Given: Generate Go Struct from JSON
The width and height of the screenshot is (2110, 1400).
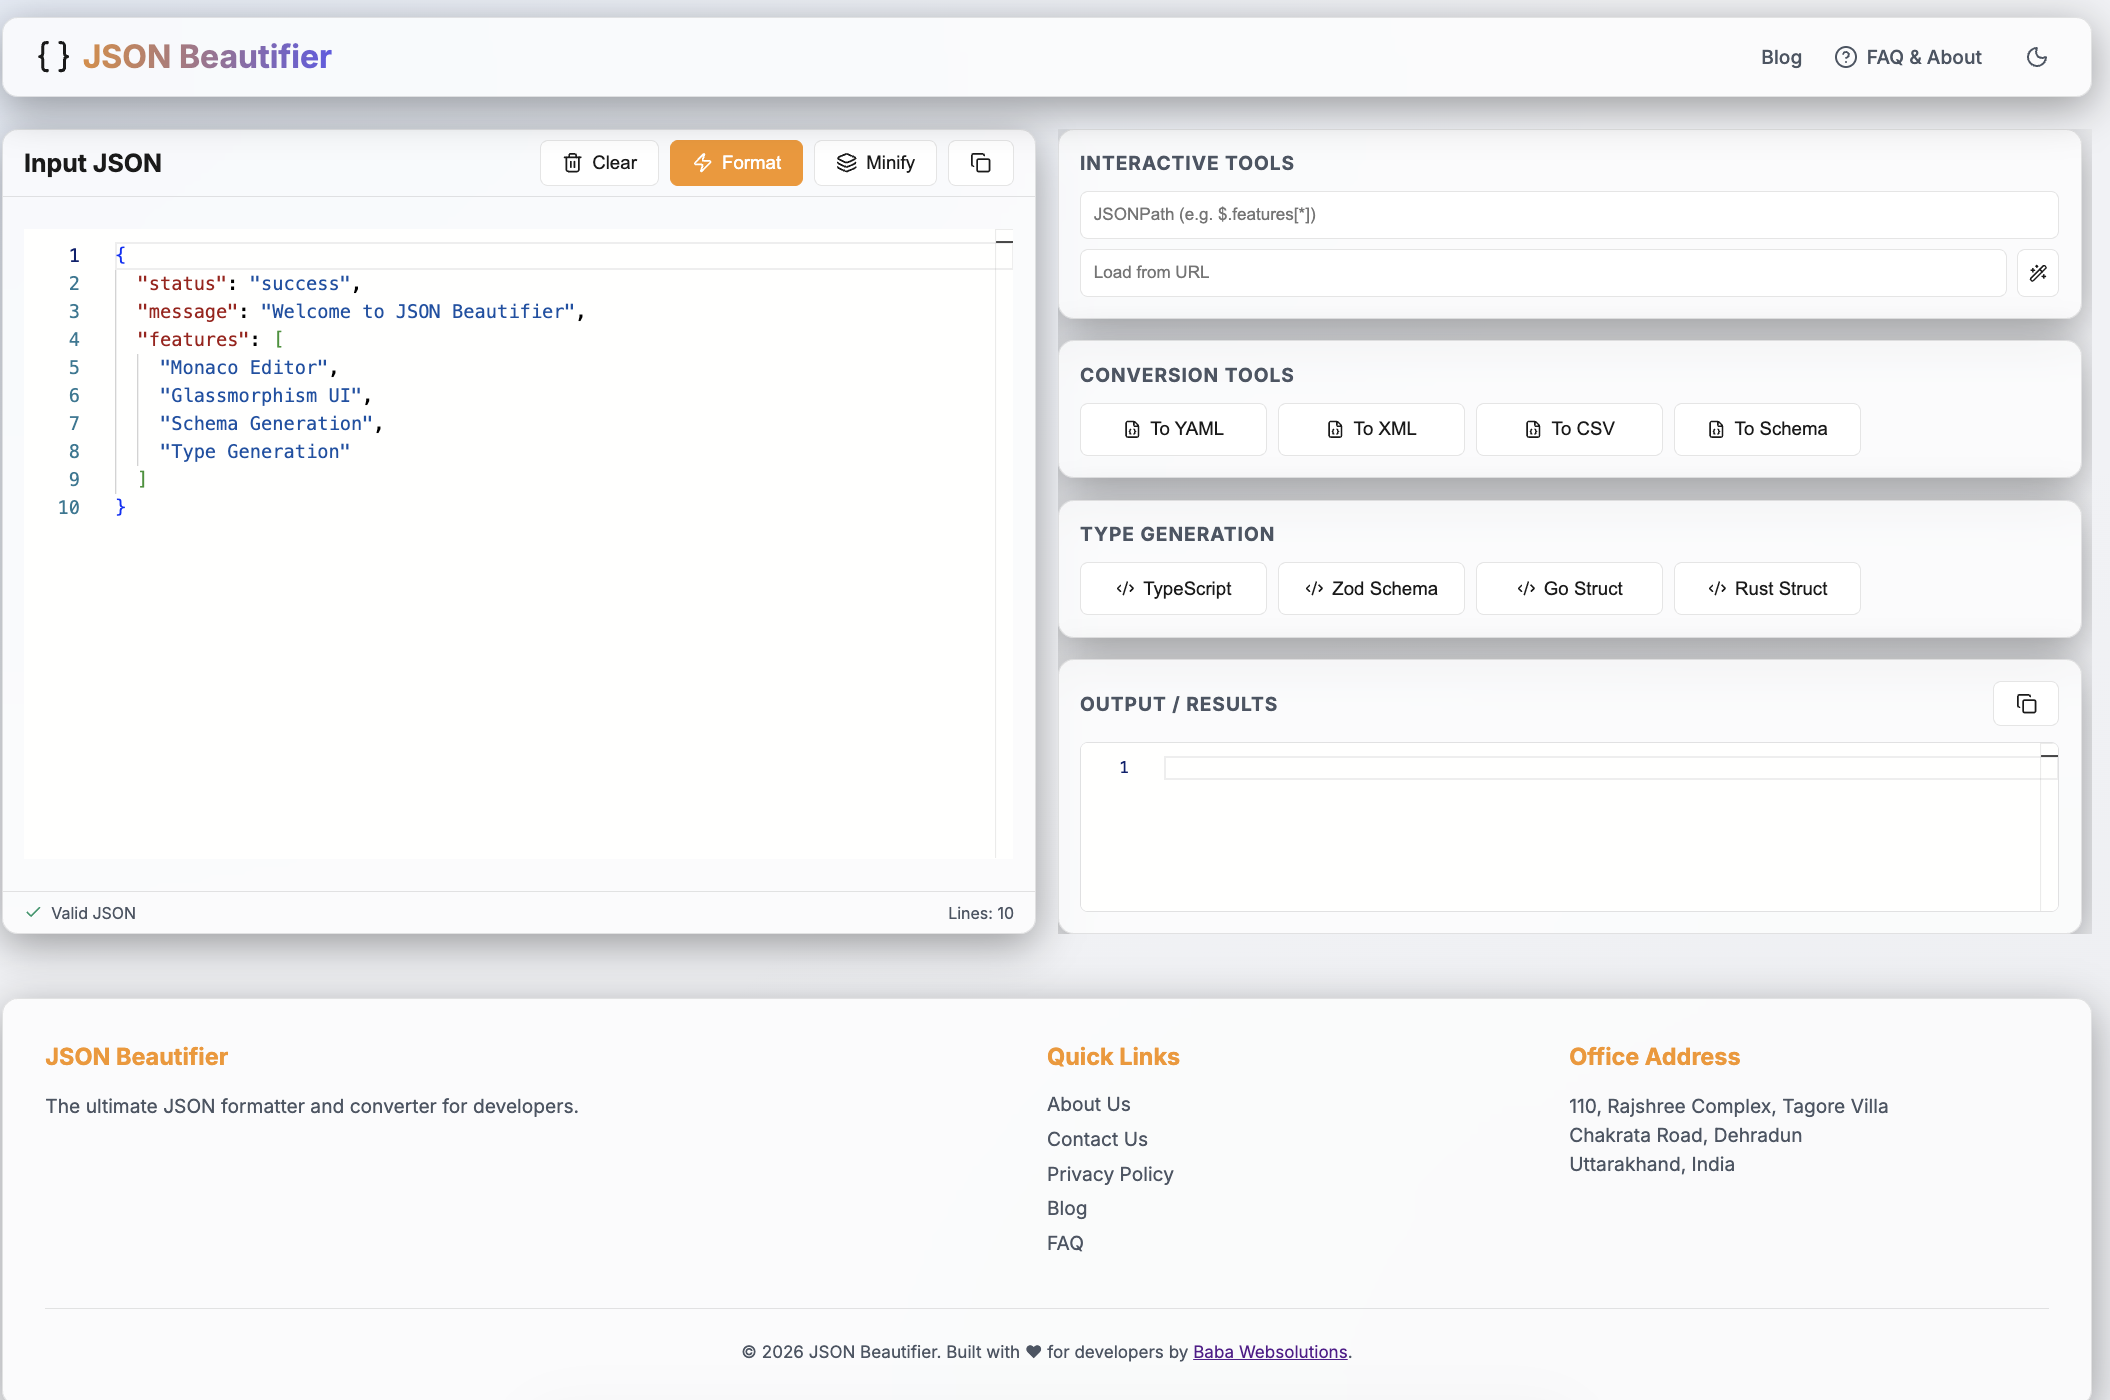Looking at the screenshot, I should tap(1569, 589).
